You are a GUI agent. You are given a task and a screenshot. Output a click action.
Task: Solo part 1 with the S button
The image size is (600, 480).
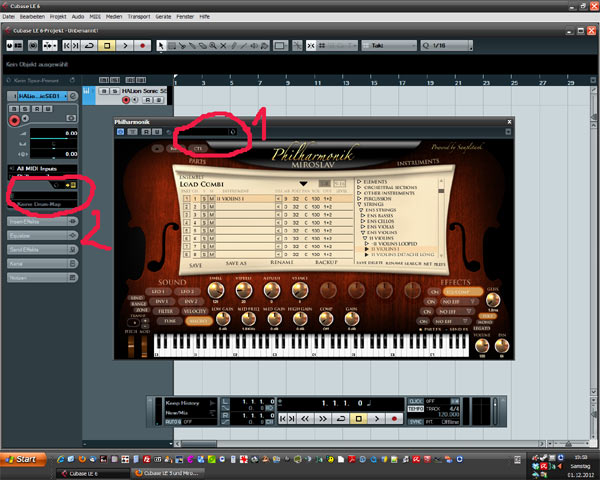(203, 200)
